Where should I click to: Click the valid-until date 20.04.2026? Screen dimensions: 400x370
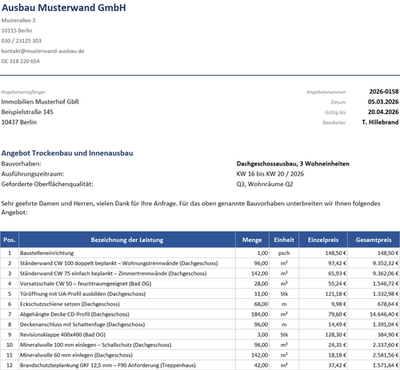[x=383, y=112]
